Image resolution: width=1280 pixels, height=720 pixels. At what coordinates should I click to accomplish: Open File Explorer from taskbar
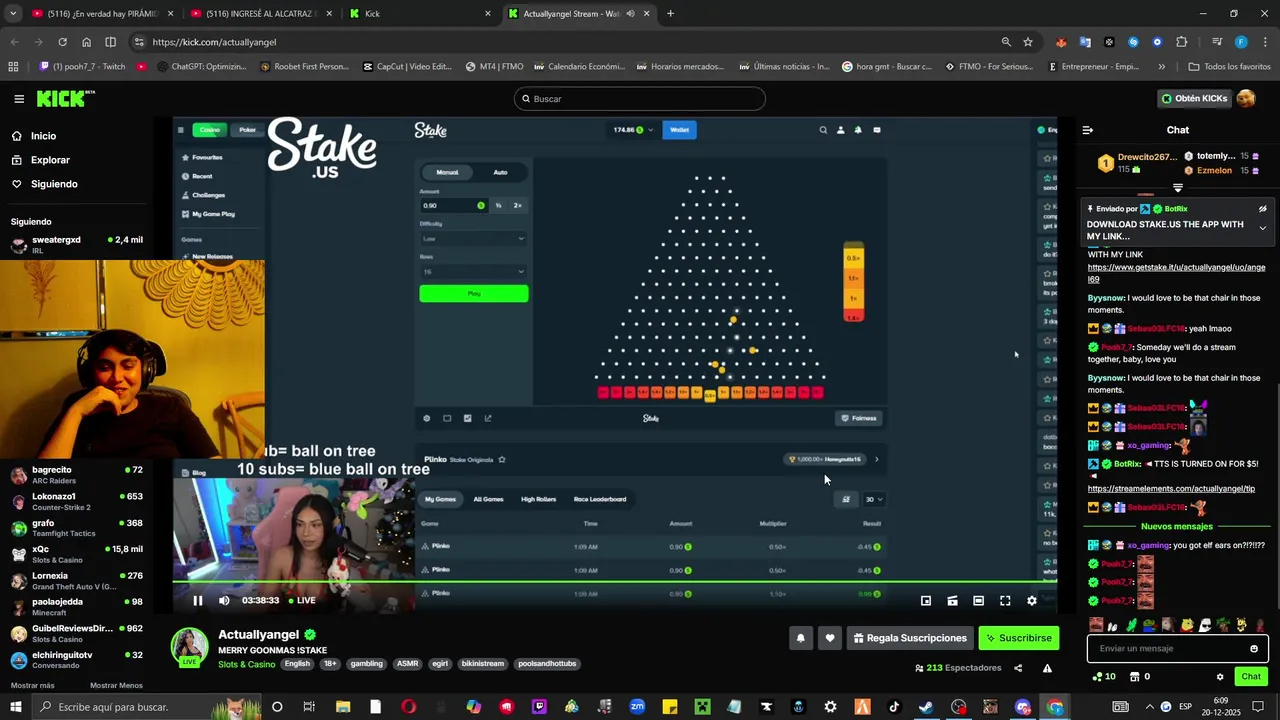pos(343,707)
